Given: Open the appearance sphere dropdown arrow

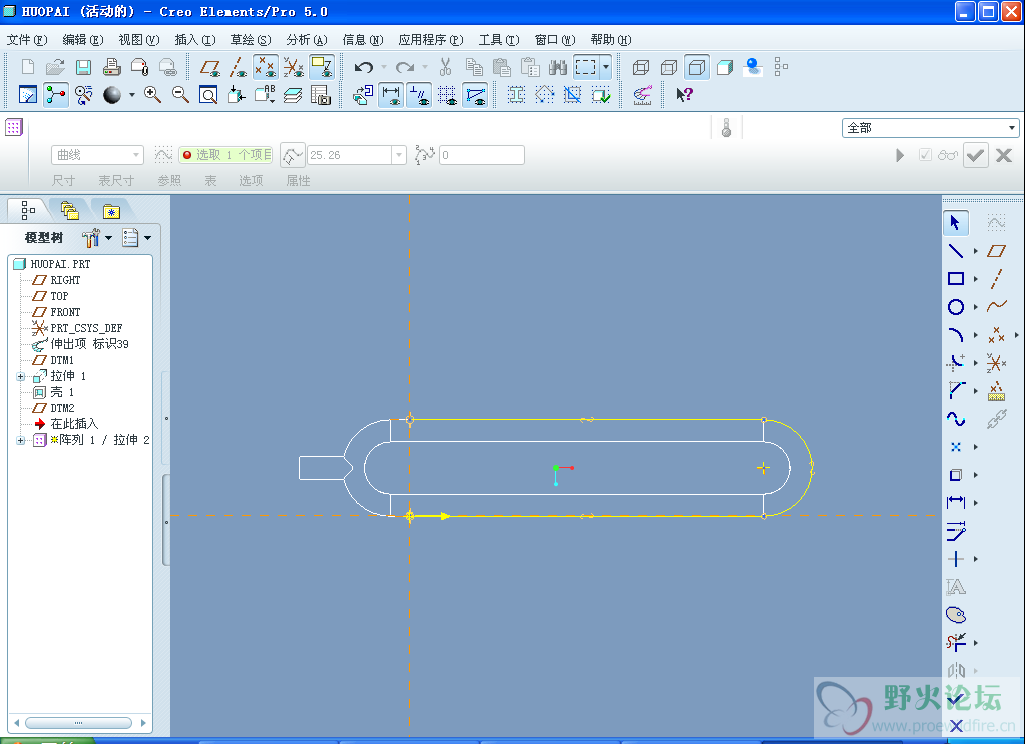Looking at the screenshot, I should pyautogui.click(x=131, y=95).
